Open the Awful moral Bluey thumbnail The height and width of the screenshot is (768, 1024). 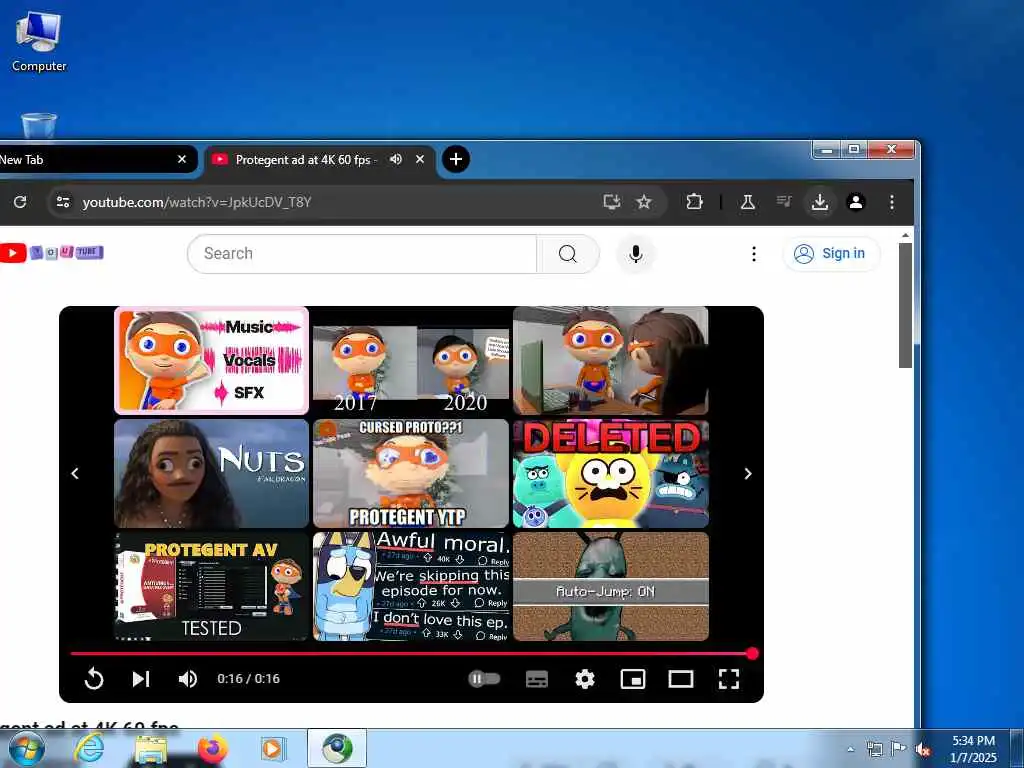(411, 586)
